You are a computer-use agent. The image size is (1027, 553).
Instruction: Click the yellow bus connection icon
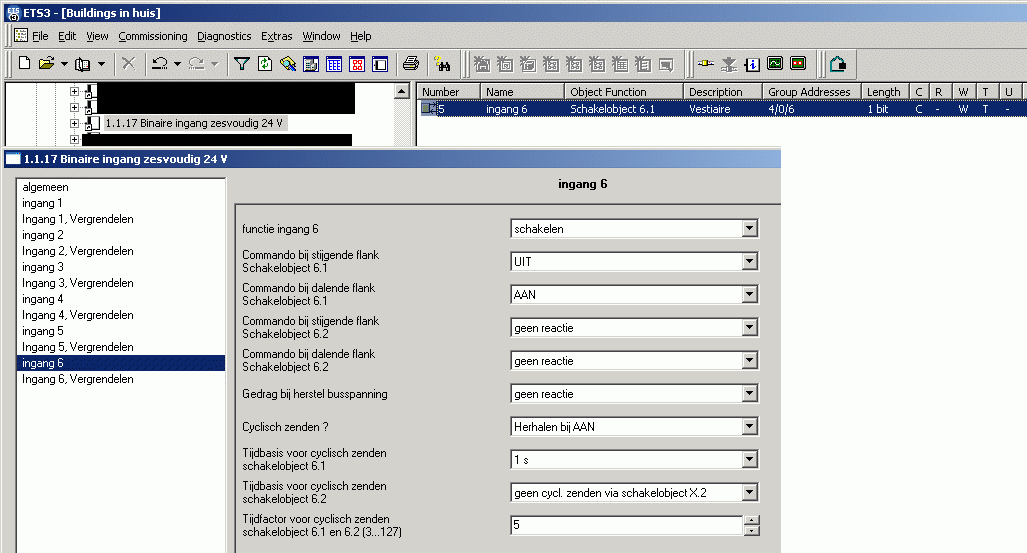point(705,64)
